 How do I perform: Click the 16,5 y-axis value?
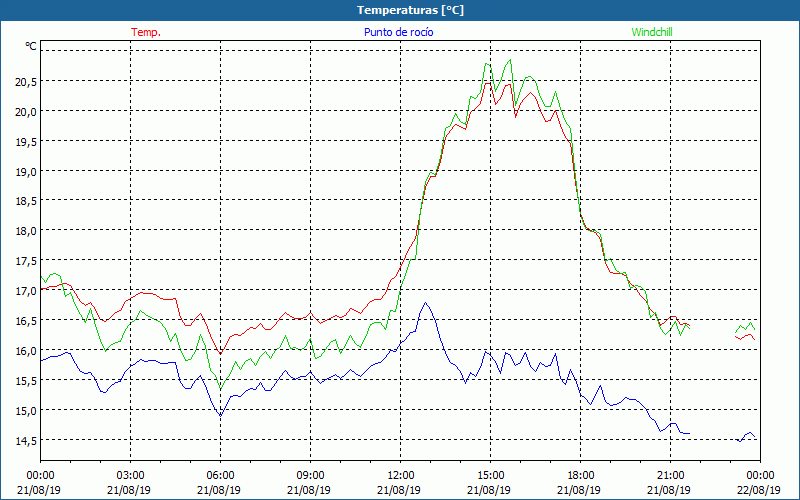[25, 321]
